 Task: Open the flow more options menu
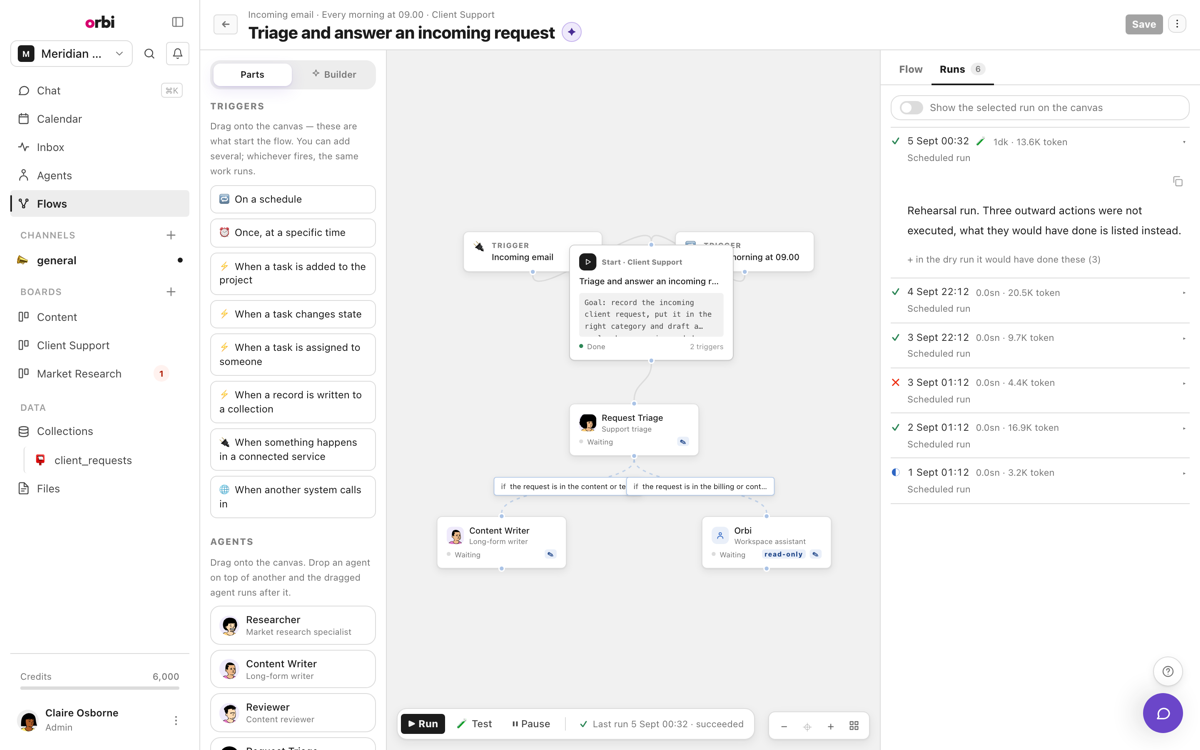tap(1177, 24)
